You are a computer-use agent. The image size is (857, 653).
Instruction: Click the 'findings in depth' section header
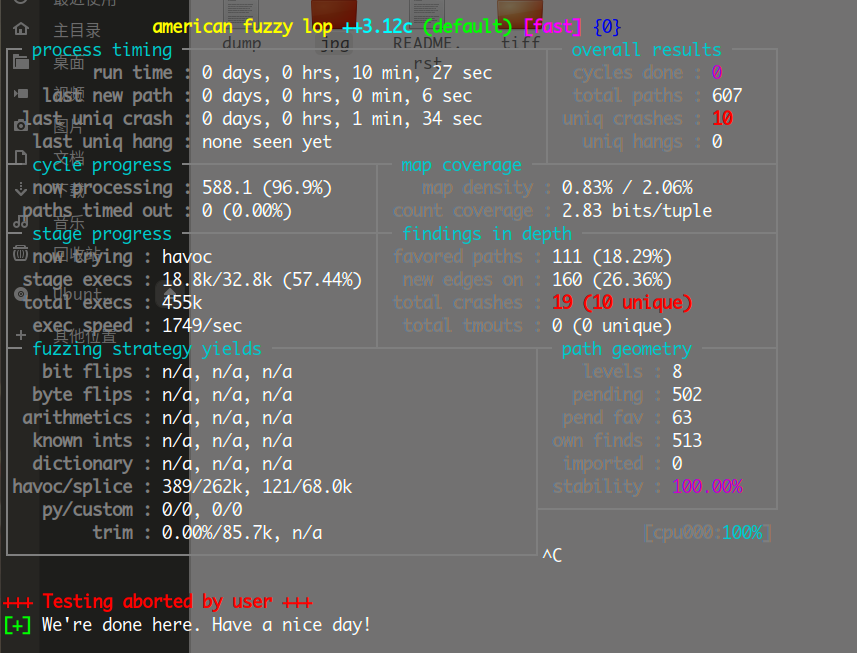(487, 234)
